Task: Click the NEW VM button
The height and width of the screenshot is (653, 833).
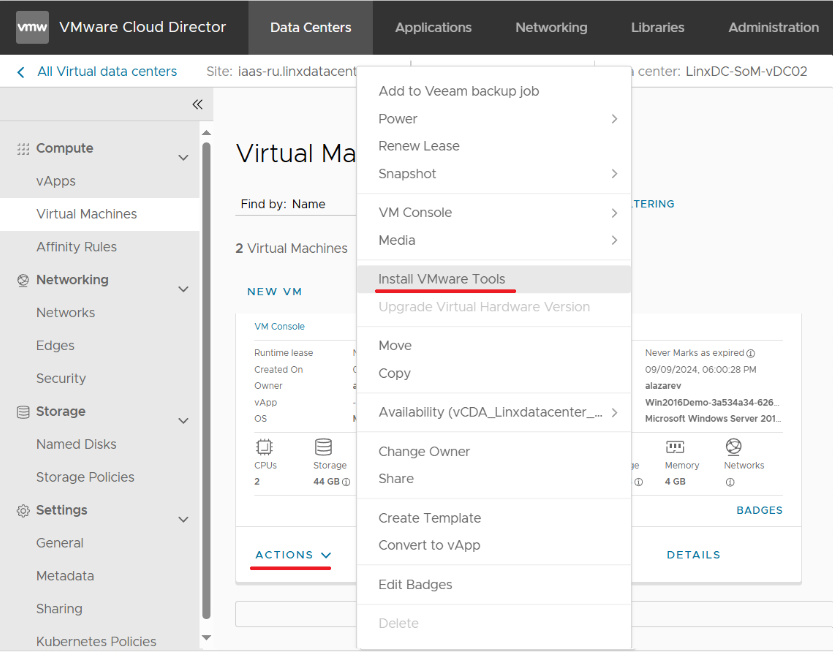Action: click(275, 292)
